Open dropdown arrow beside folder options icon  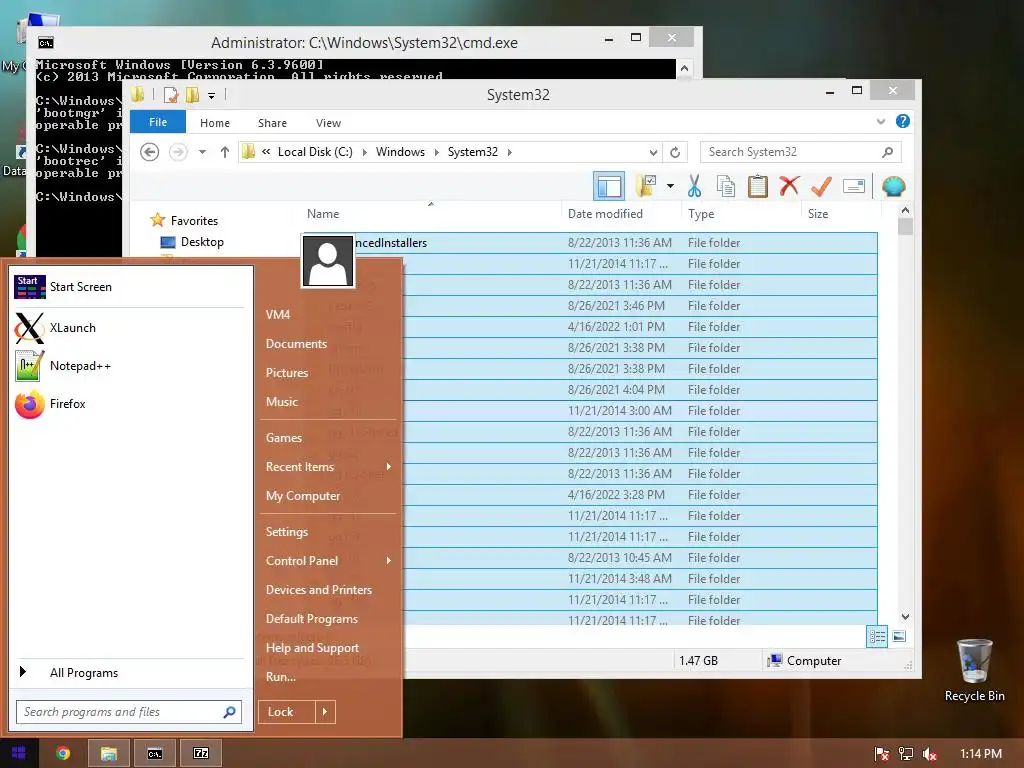(x=670, y=186)
